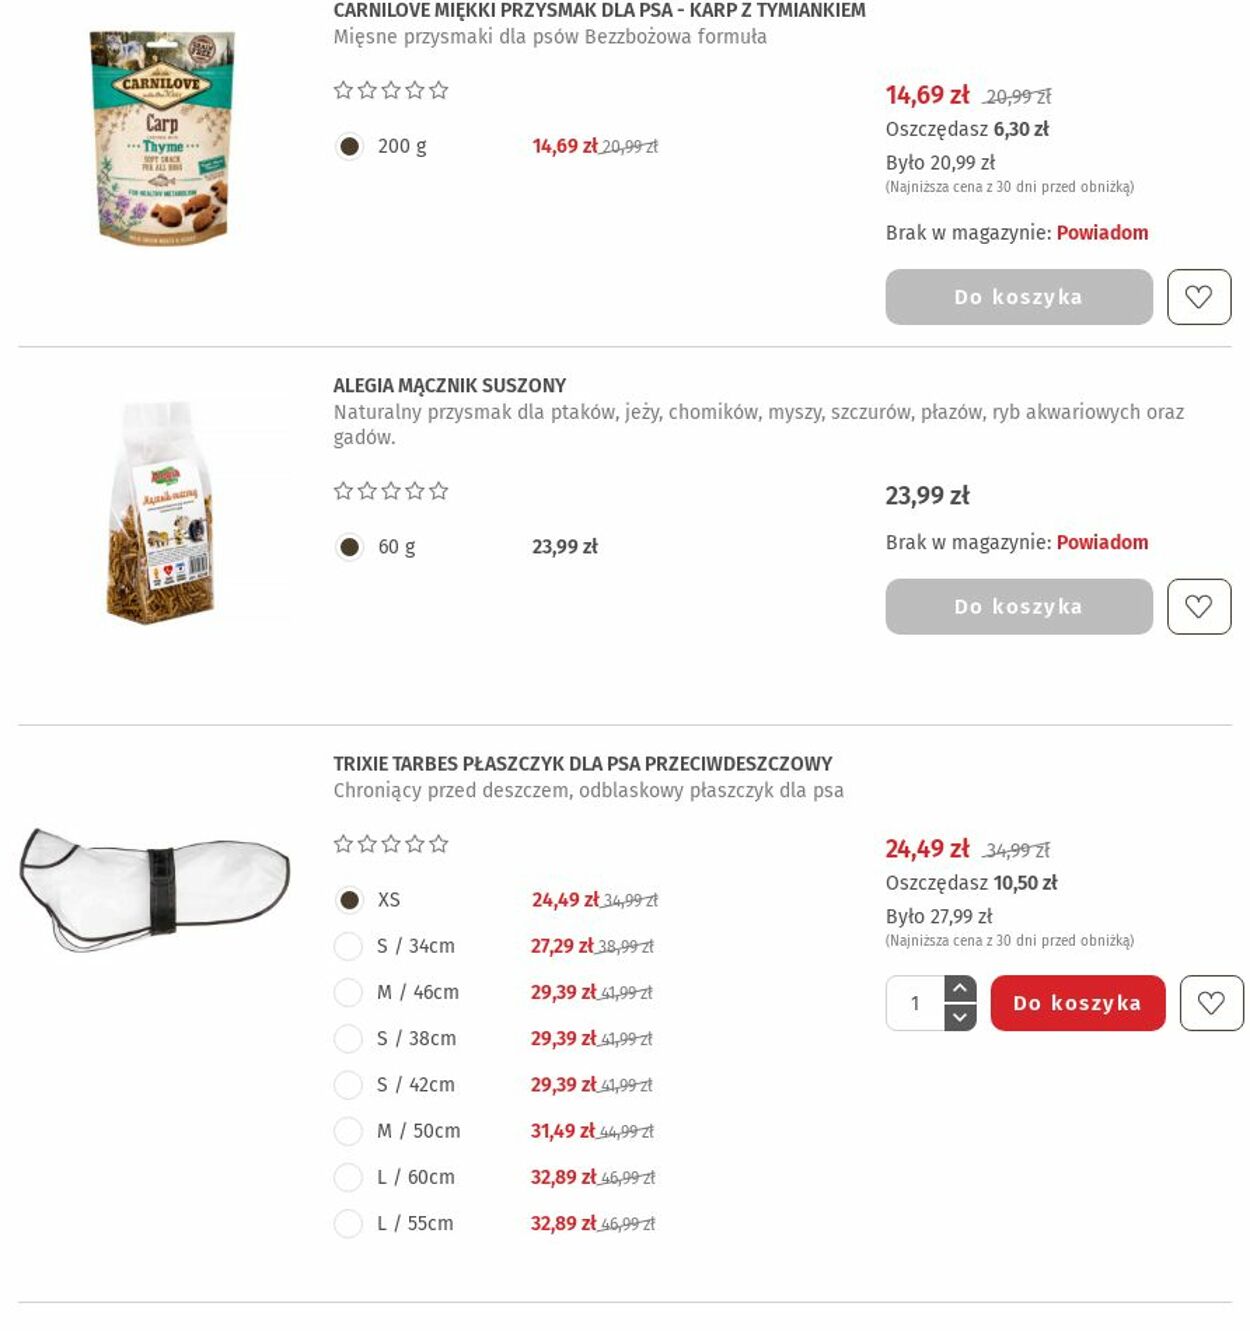Screen dimensions: 1250x1331
Task: Open the Carnilove Carp Thyme product image
Action: click(162, 137)
